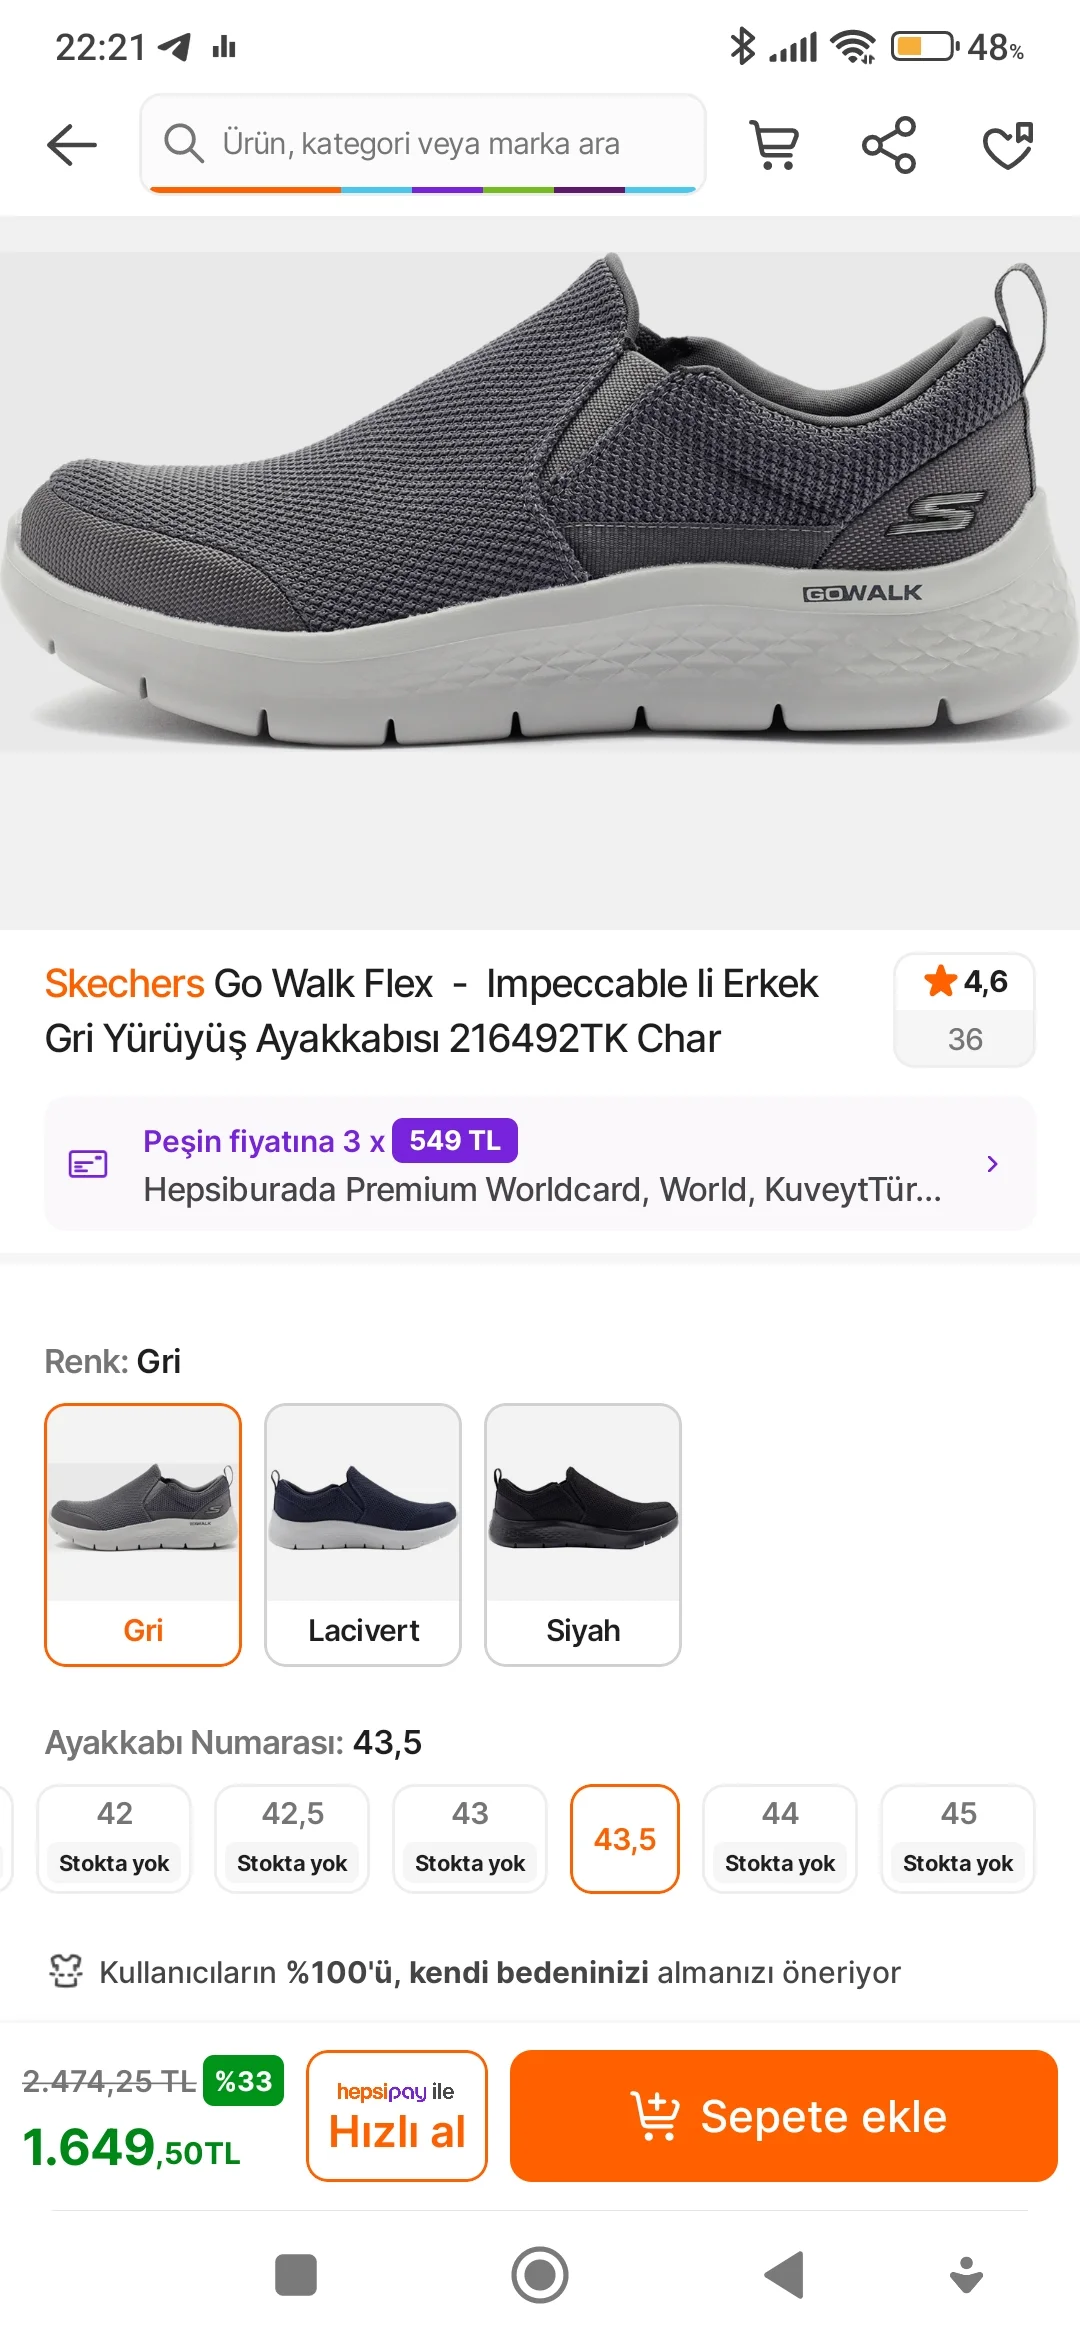Image resolution: width=1080 pixels, height=2340 pixels.
Task: Choose shoe size 45
Action: tap(958, 1838)
